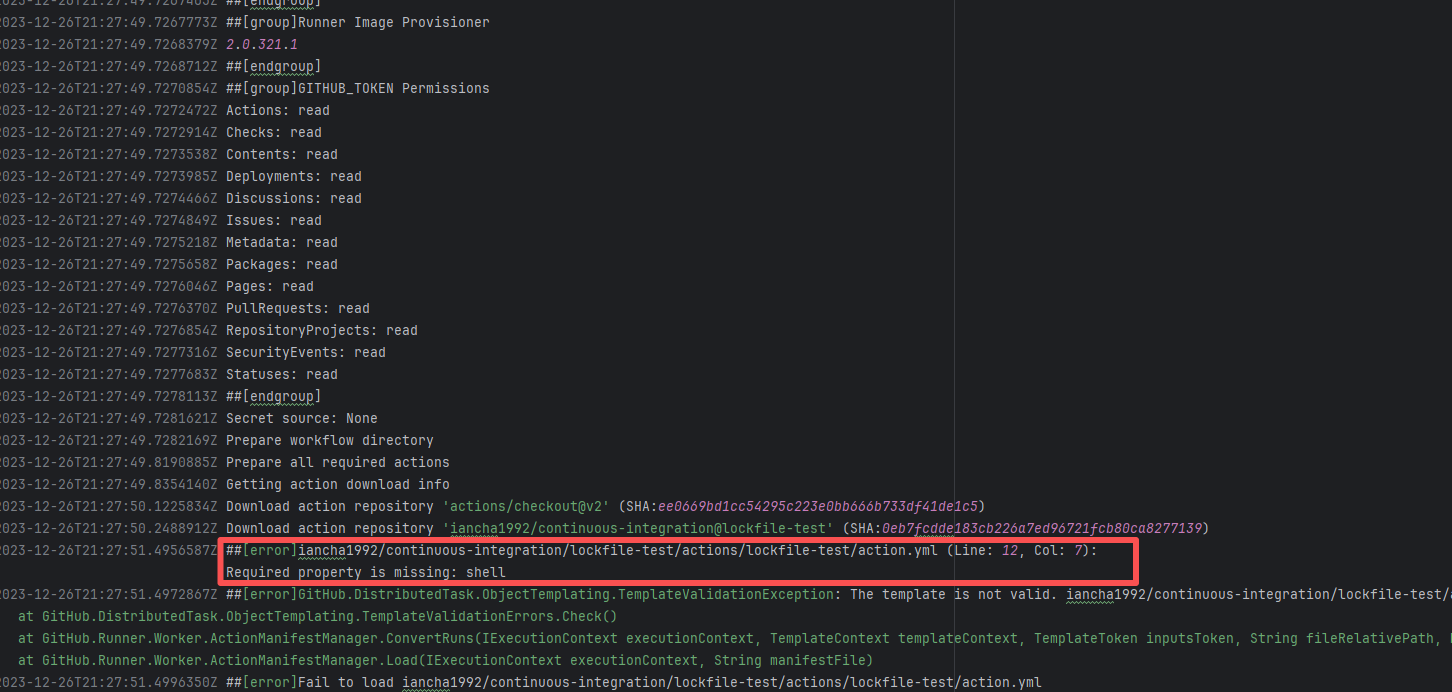The image size is (1452, 692).
Task: Click the 'Fail to load' error line
Action: [x=633, y=682]
